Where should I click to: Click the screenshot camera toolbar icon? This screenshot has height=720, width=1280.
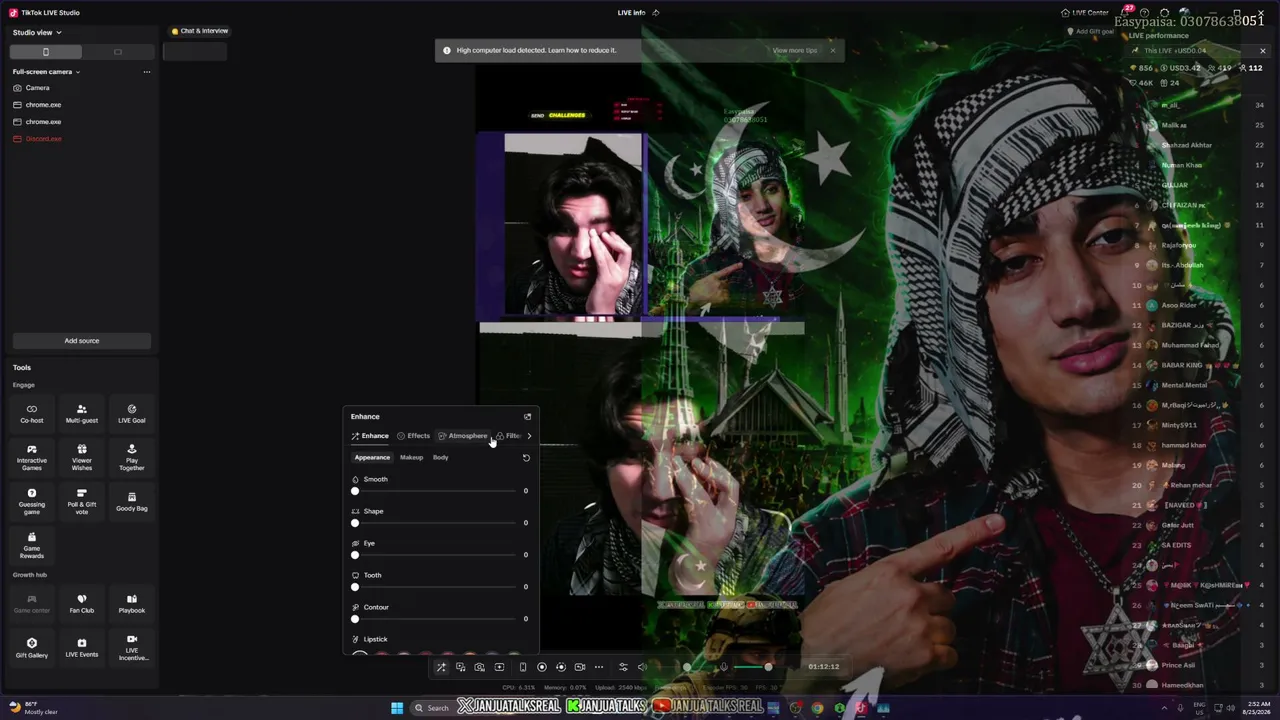[x=480, y=667]
